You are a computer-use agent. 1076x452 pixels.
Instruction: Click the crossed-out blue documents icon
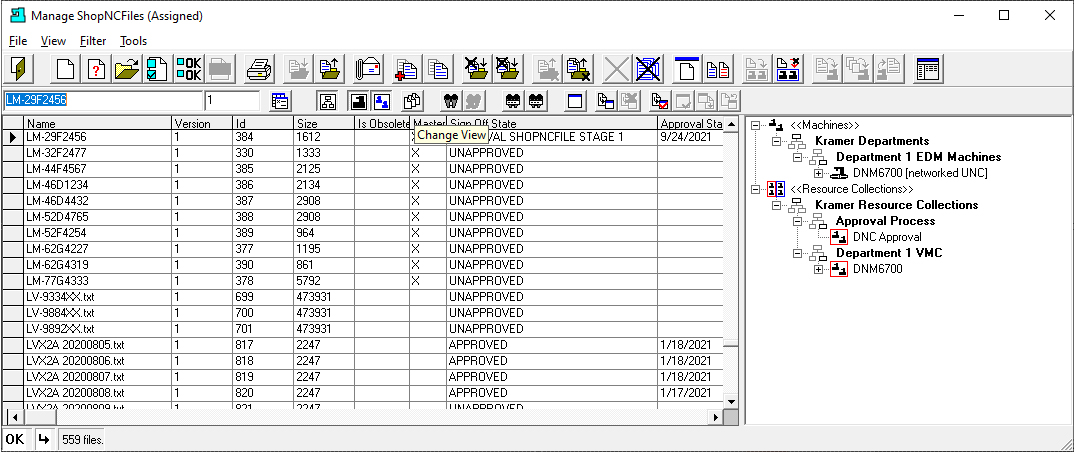pyautogui.click(x=647, y=69)
